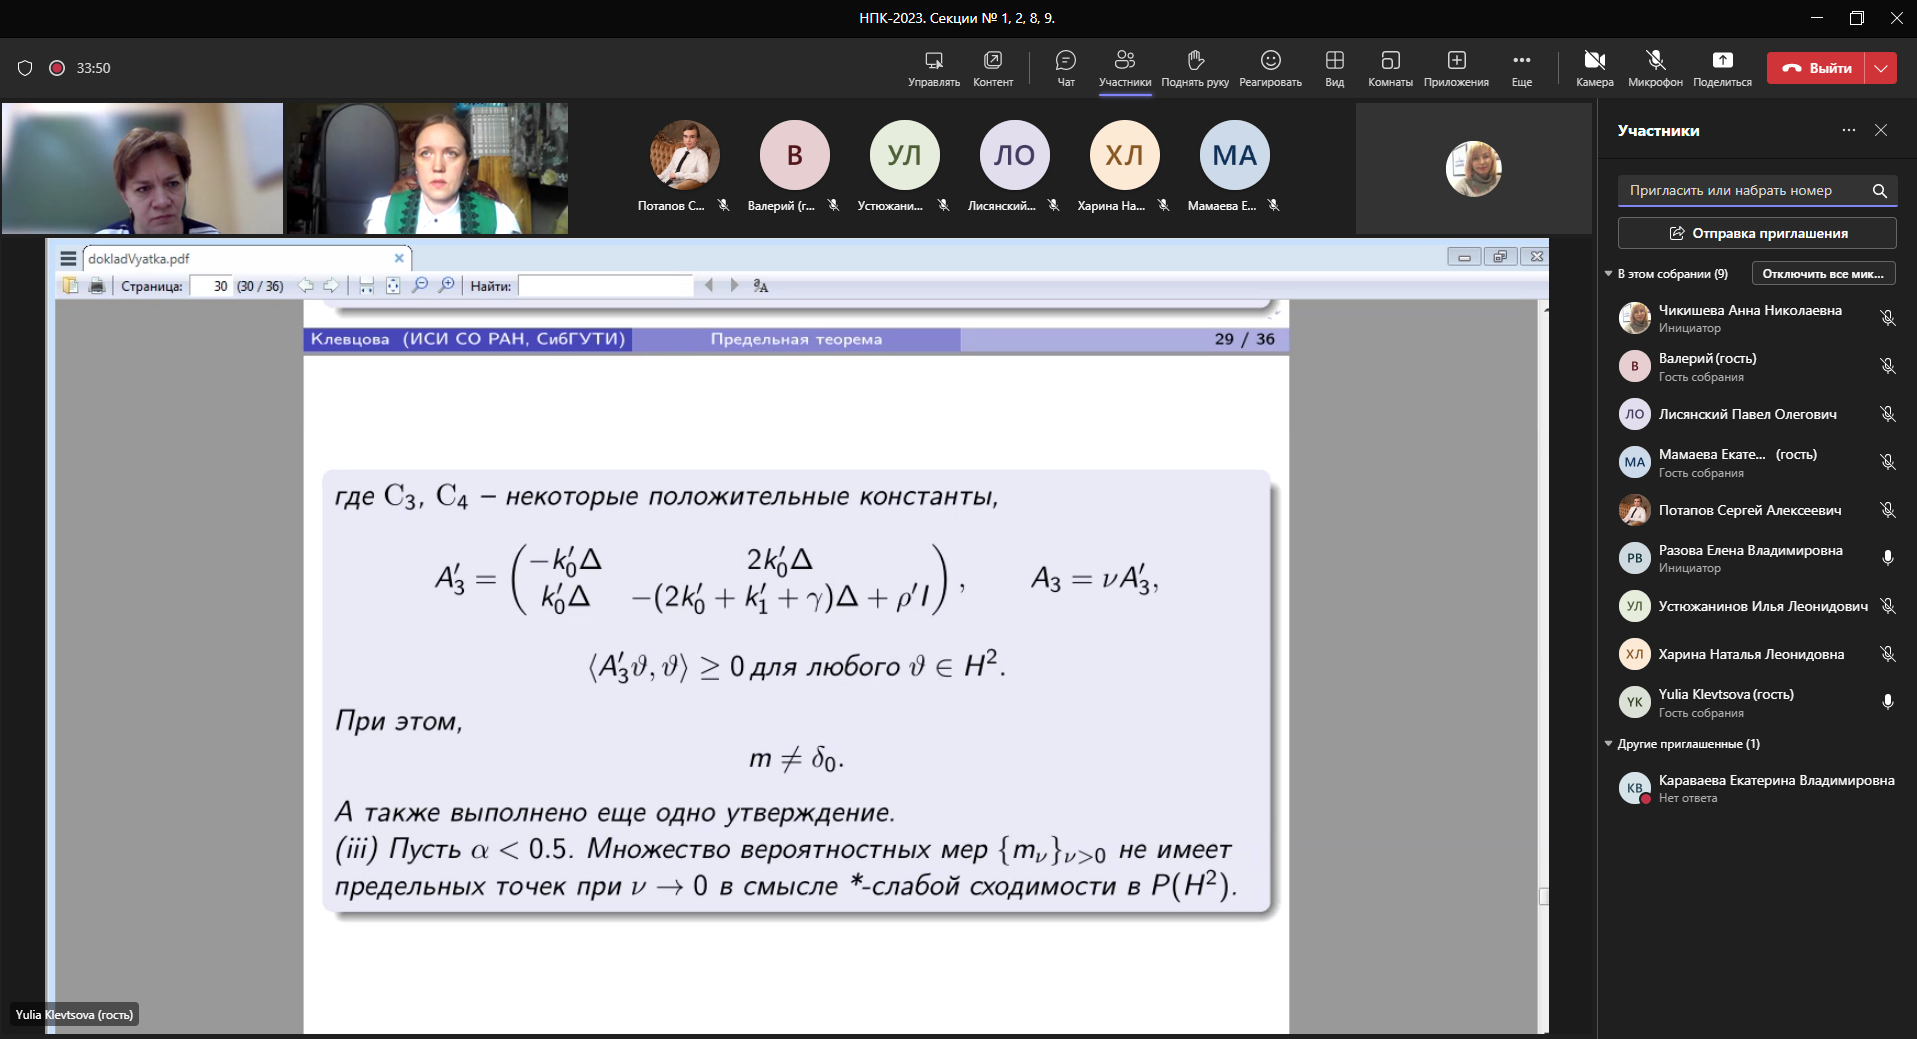Collapse the 'Другие приглашенные (1)' section
Image resolution: width=1917 pixels, height=1039 pixels.
pyautogui.click(x=1609, y=744)
